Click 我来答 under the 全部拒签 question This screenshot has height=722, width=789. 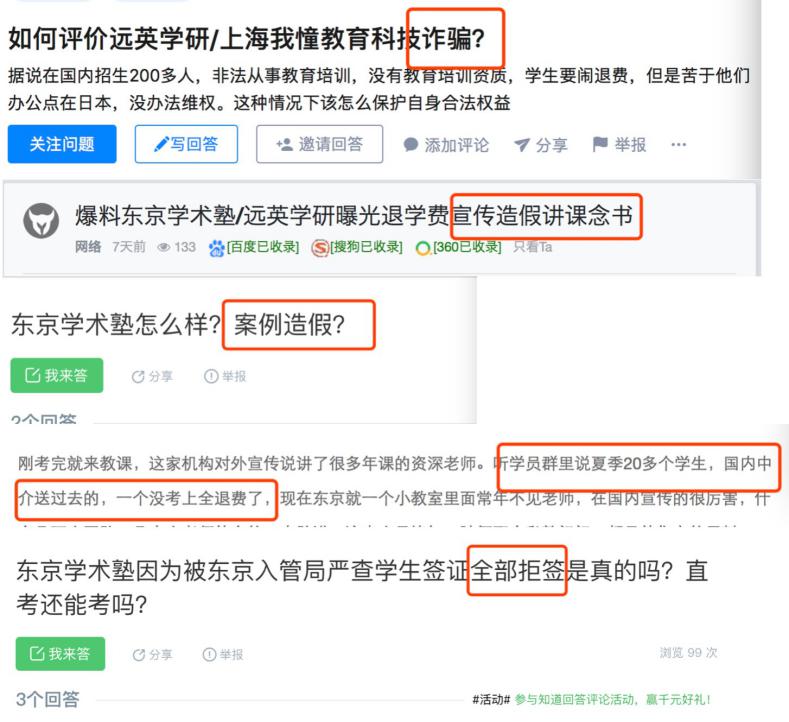click(x=60, y=654)
